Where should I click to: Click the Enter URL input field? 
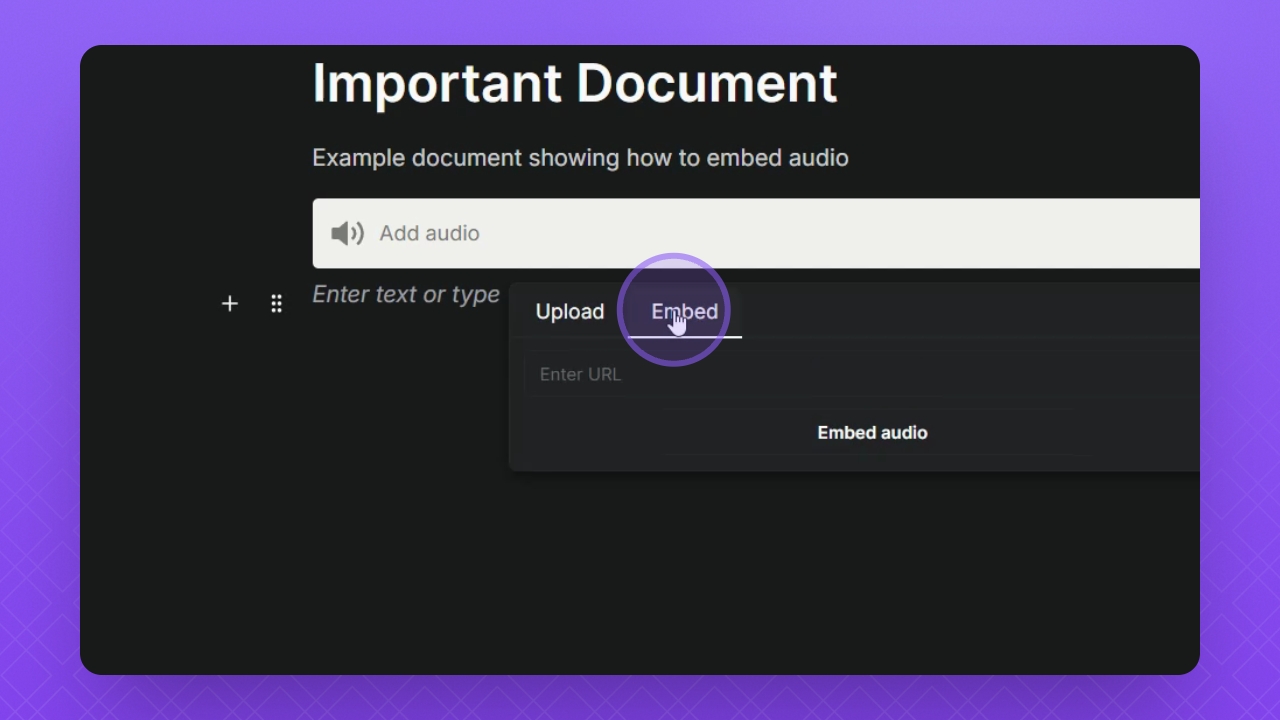point(862,374)
